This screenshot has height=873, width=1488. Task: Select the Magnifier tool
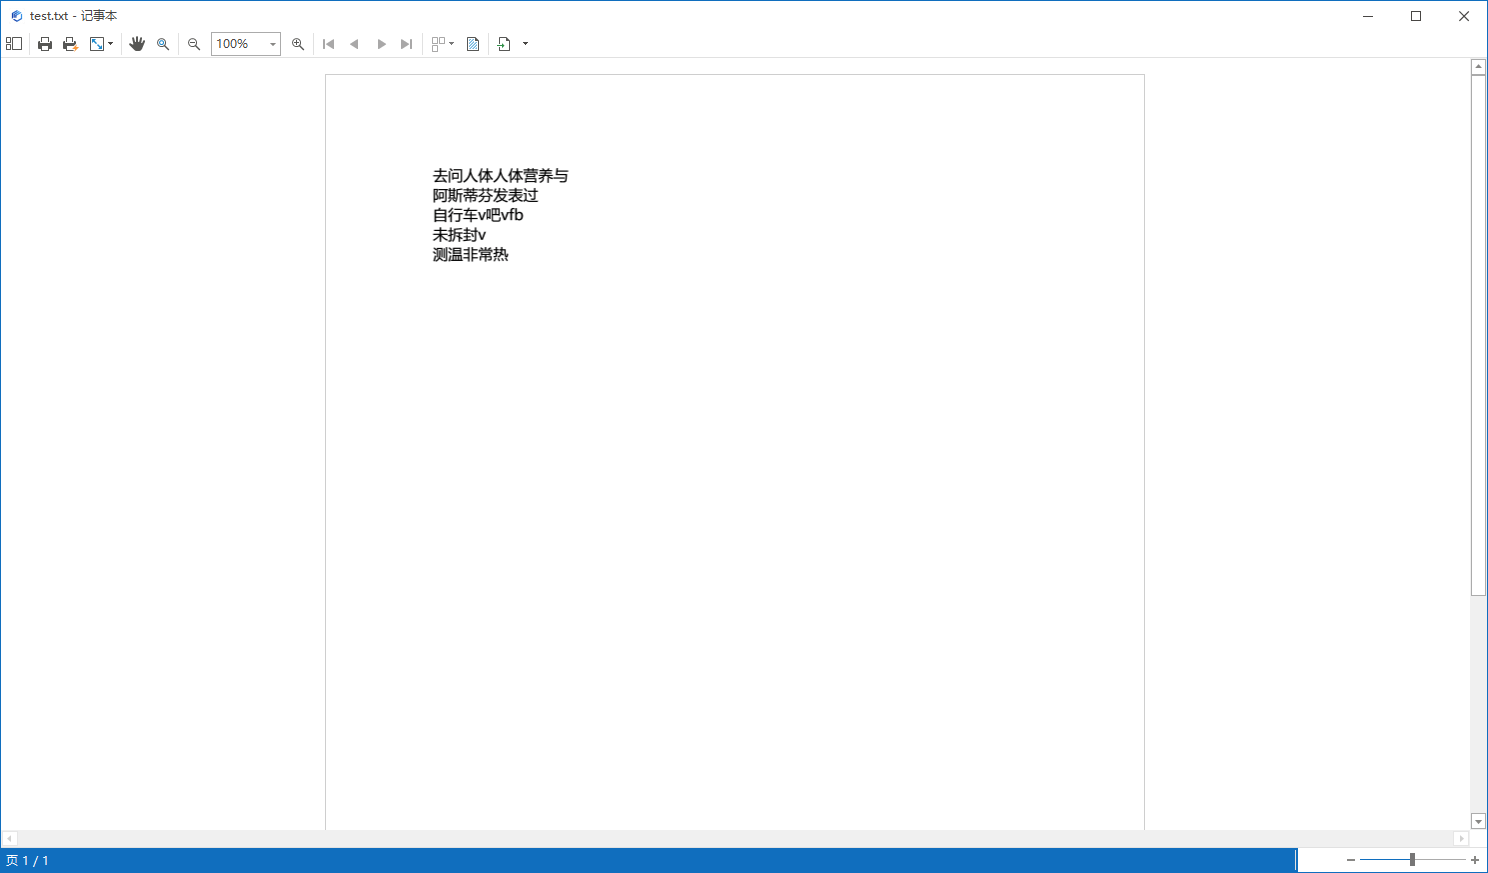163,44
